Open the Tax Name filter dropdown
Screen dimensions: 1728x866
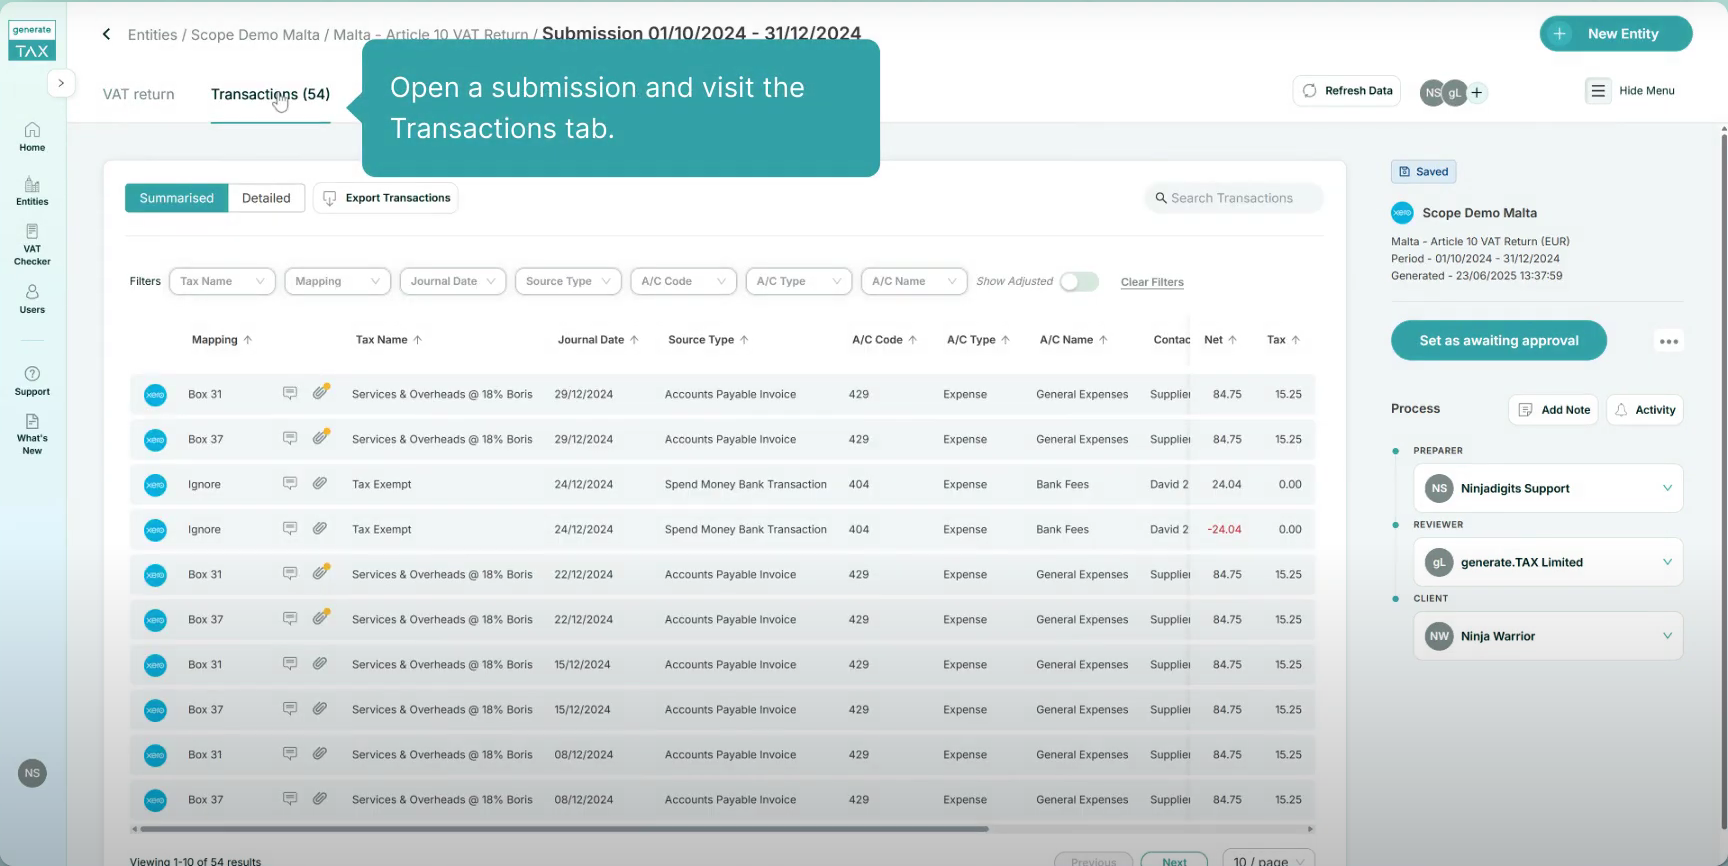[222, 282]
